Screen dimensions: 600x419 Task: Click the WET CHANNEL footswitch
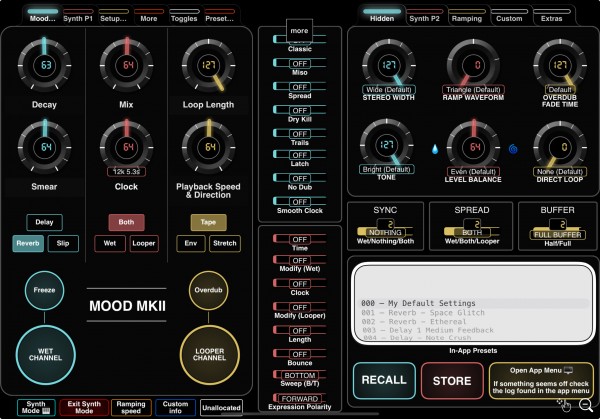tap(46, 355)
